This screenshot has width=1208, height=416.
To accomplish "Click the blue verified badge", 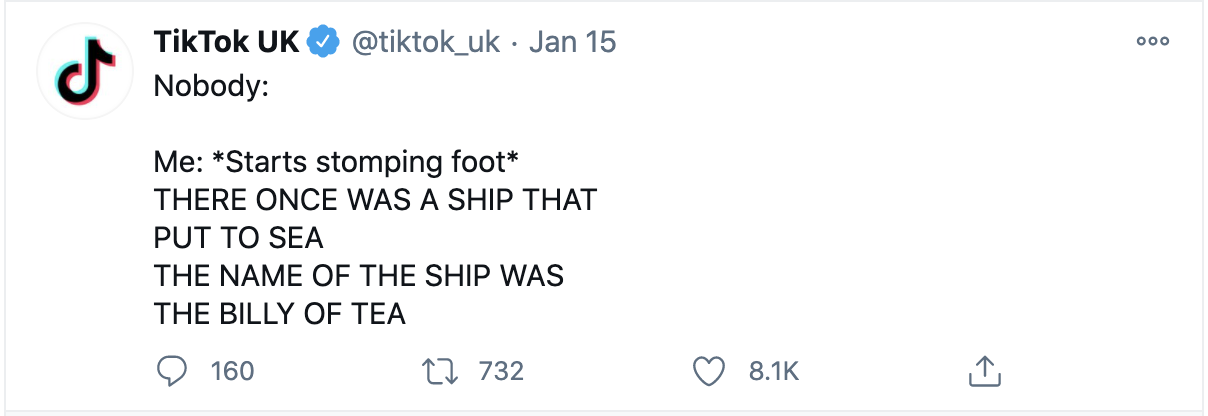I will pos(322,42).
